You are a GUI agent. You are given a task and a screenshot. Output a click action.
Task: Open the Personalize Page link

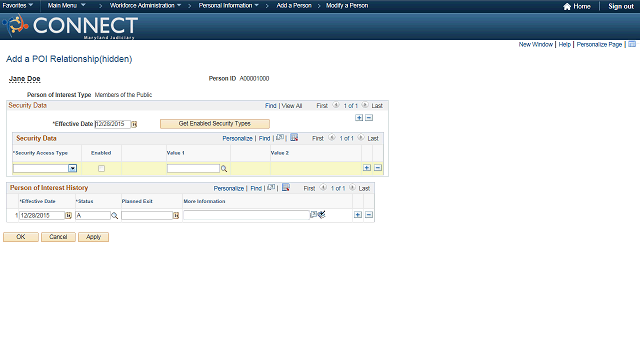pos(599,44)
